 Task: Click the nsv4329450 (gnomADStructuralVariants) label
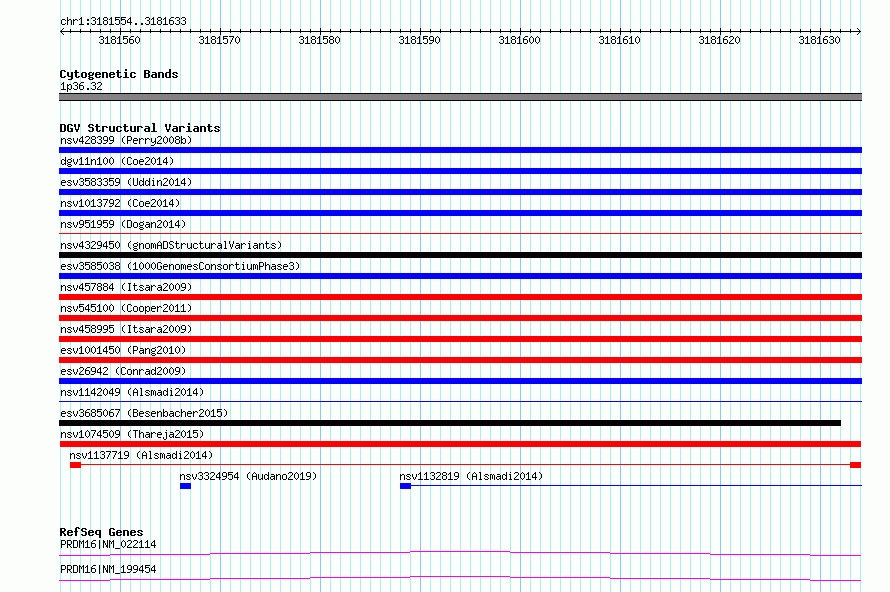(171, 245)
